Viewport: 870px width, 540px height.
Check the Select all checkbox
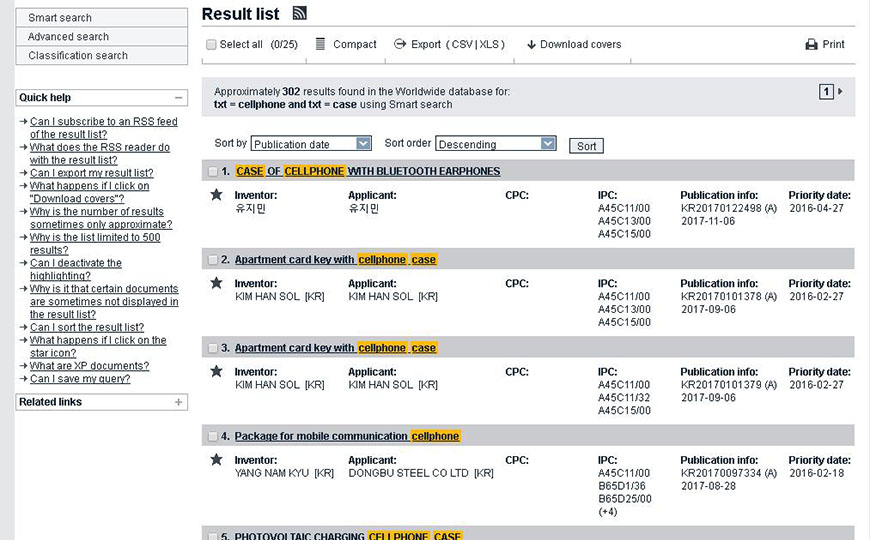[211, 45]
